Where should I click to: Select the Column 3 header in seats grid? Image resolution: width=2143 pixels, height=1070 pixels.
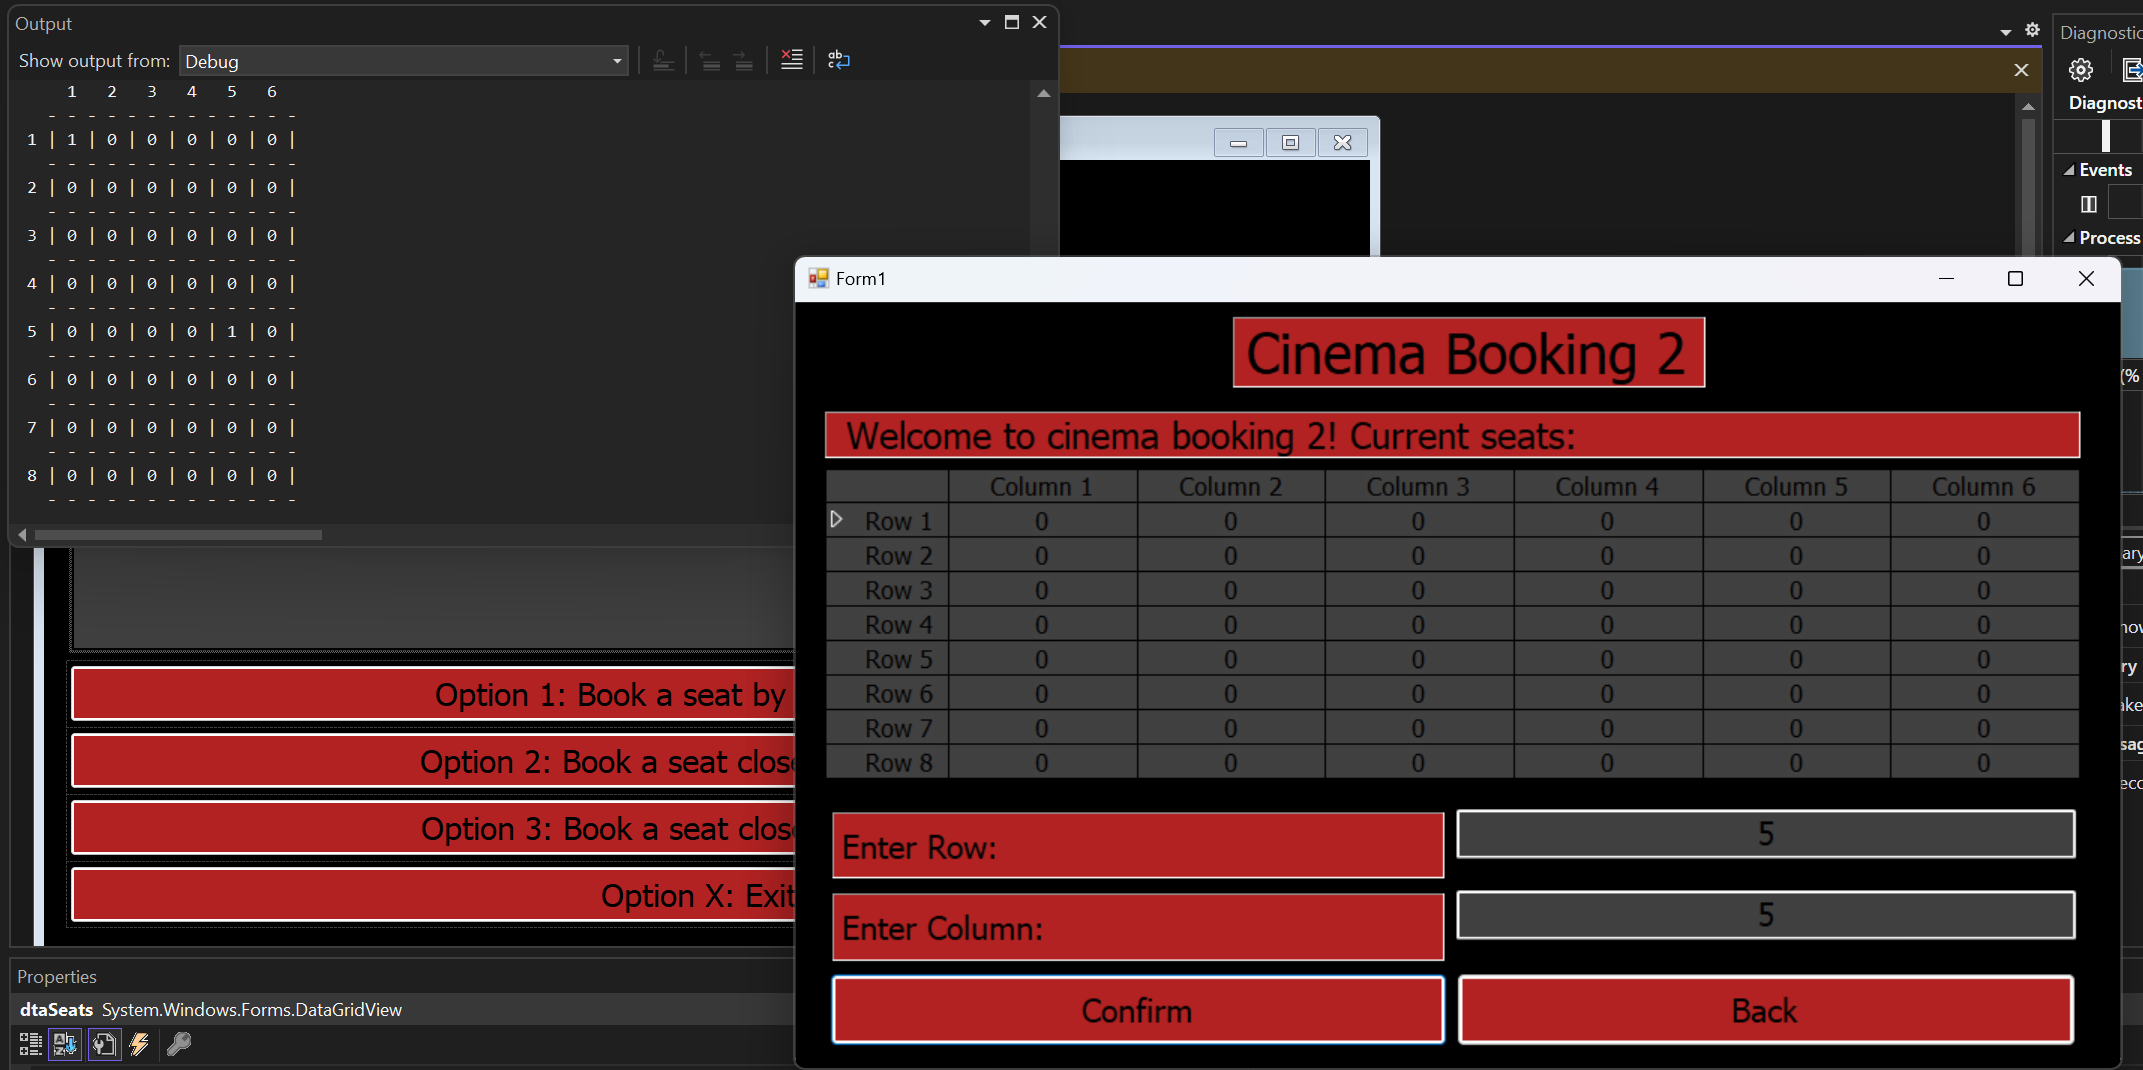[x=1418, y=487]
